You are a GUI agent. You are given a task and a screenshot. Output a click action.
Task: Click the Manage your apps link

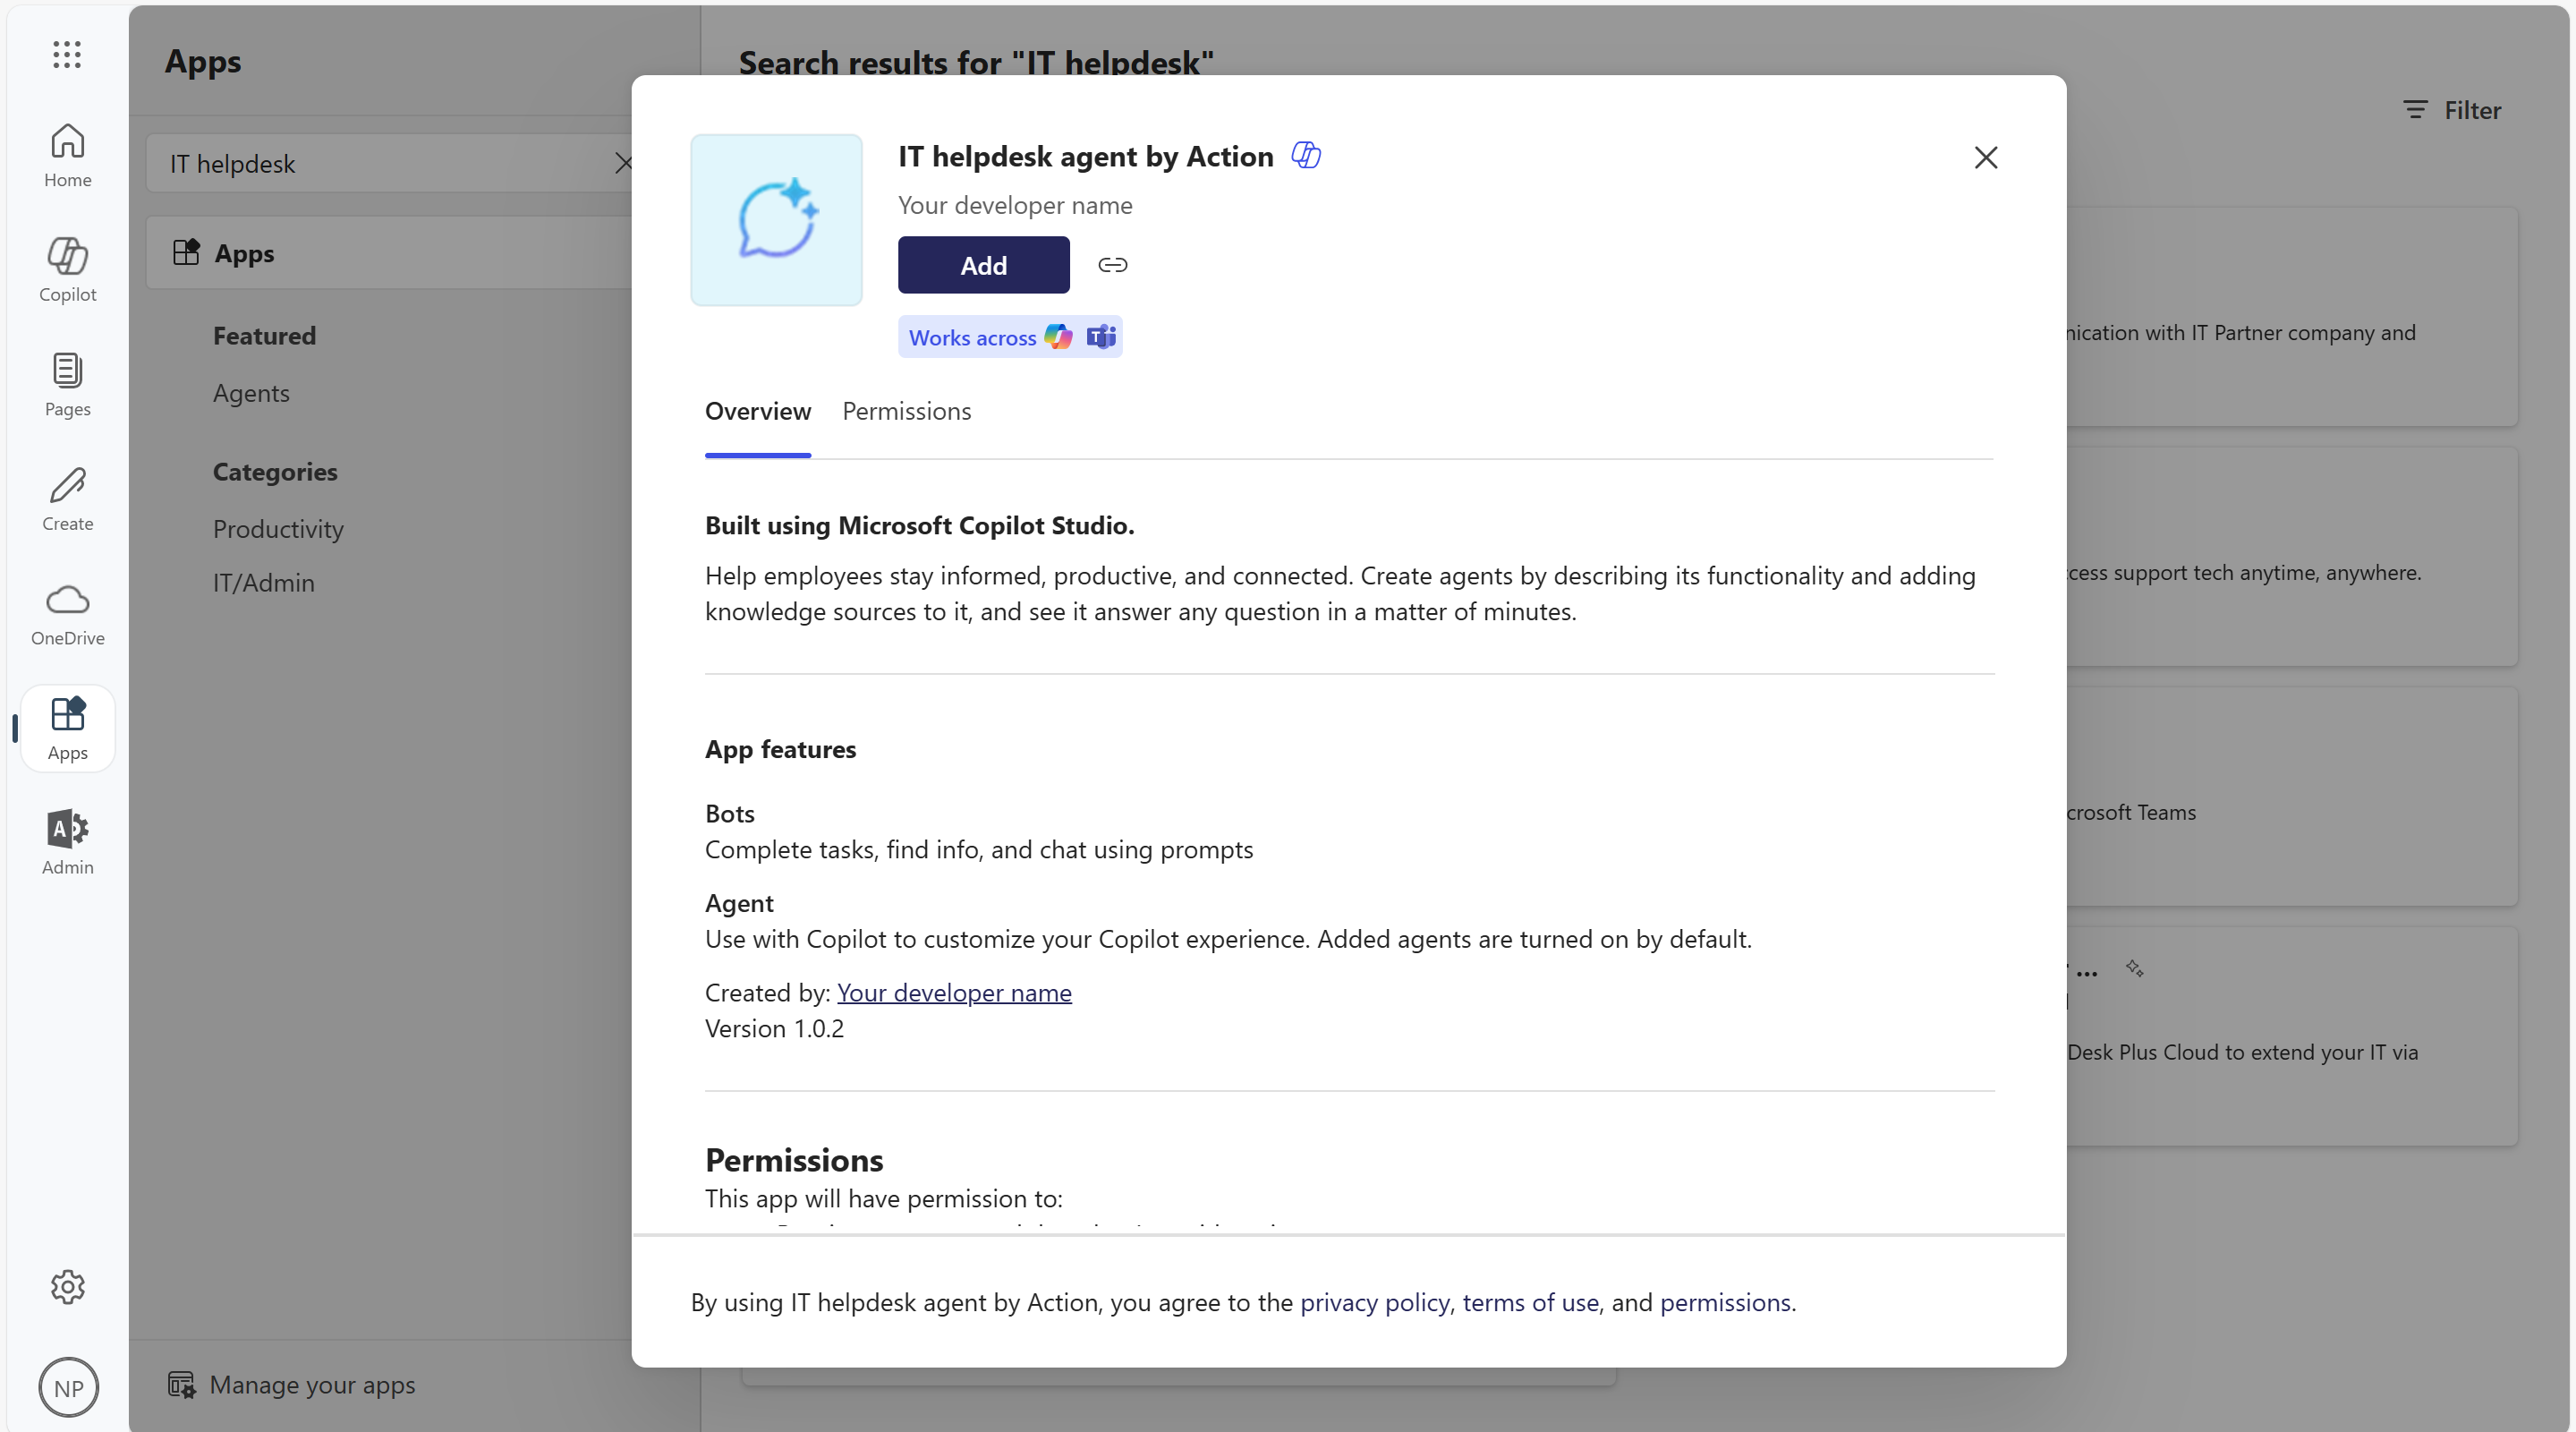pyautogui.click(x=312, y=1385)
